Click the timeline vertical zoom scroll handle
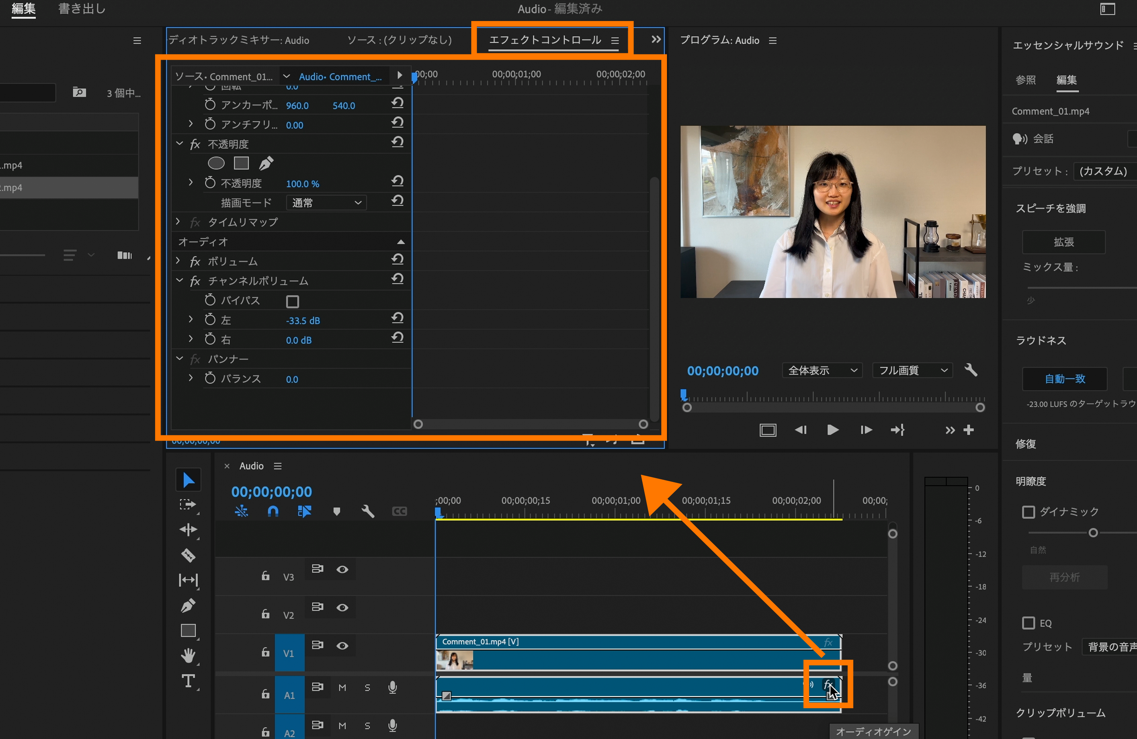This screenshot has height=739, width=1137. click(893, 534)
